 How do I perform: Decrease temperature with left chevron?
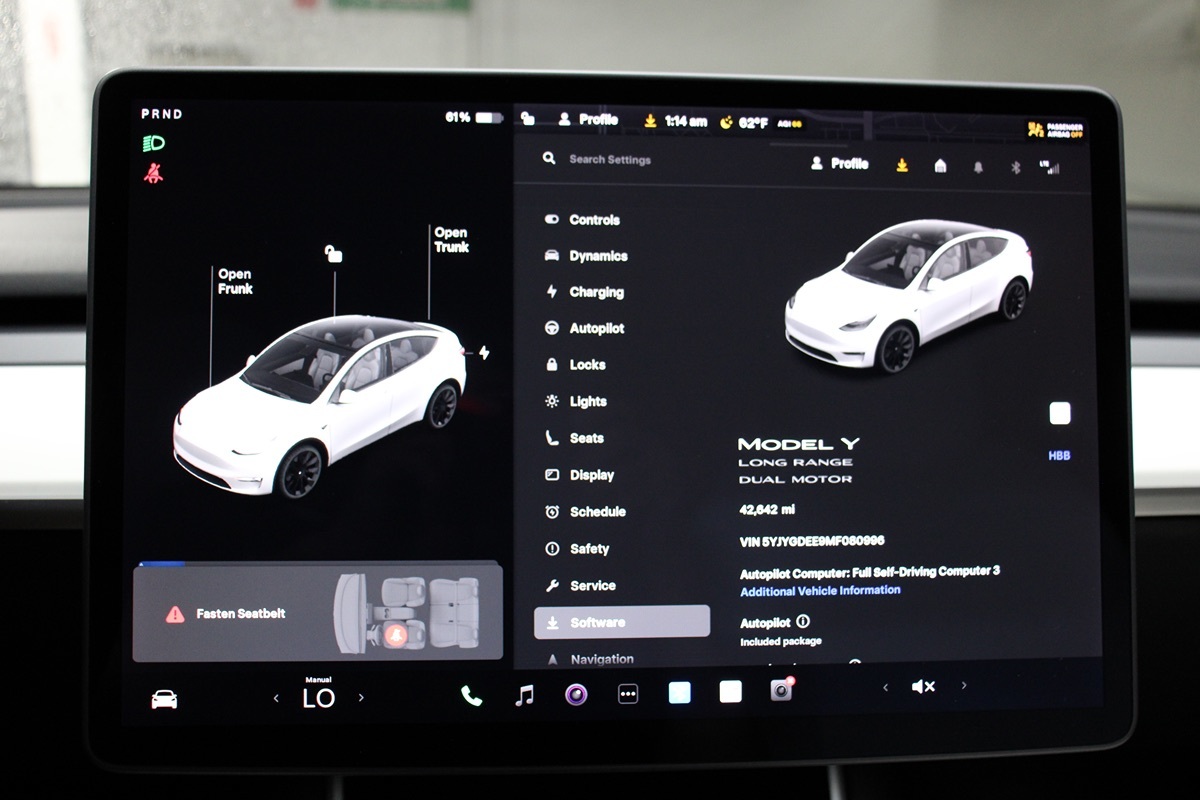[x=276, y=698]
